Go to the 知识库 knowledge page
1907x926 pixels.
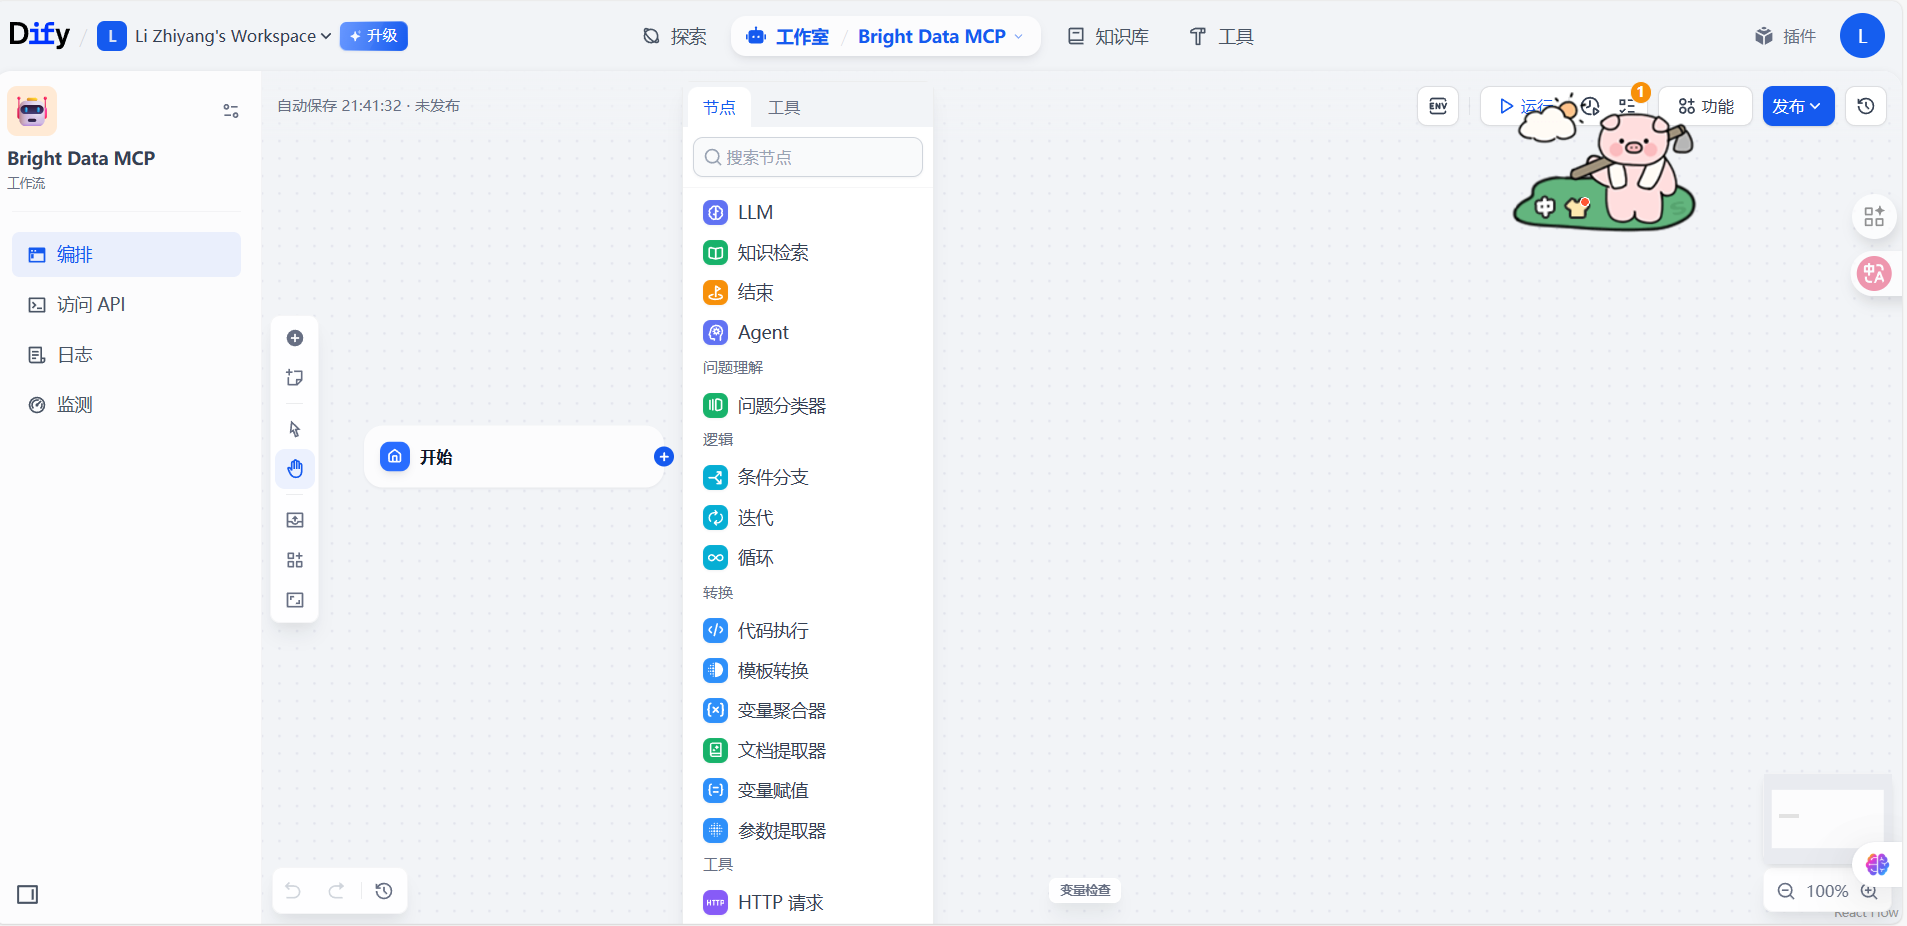click(x=1109, y=37)
